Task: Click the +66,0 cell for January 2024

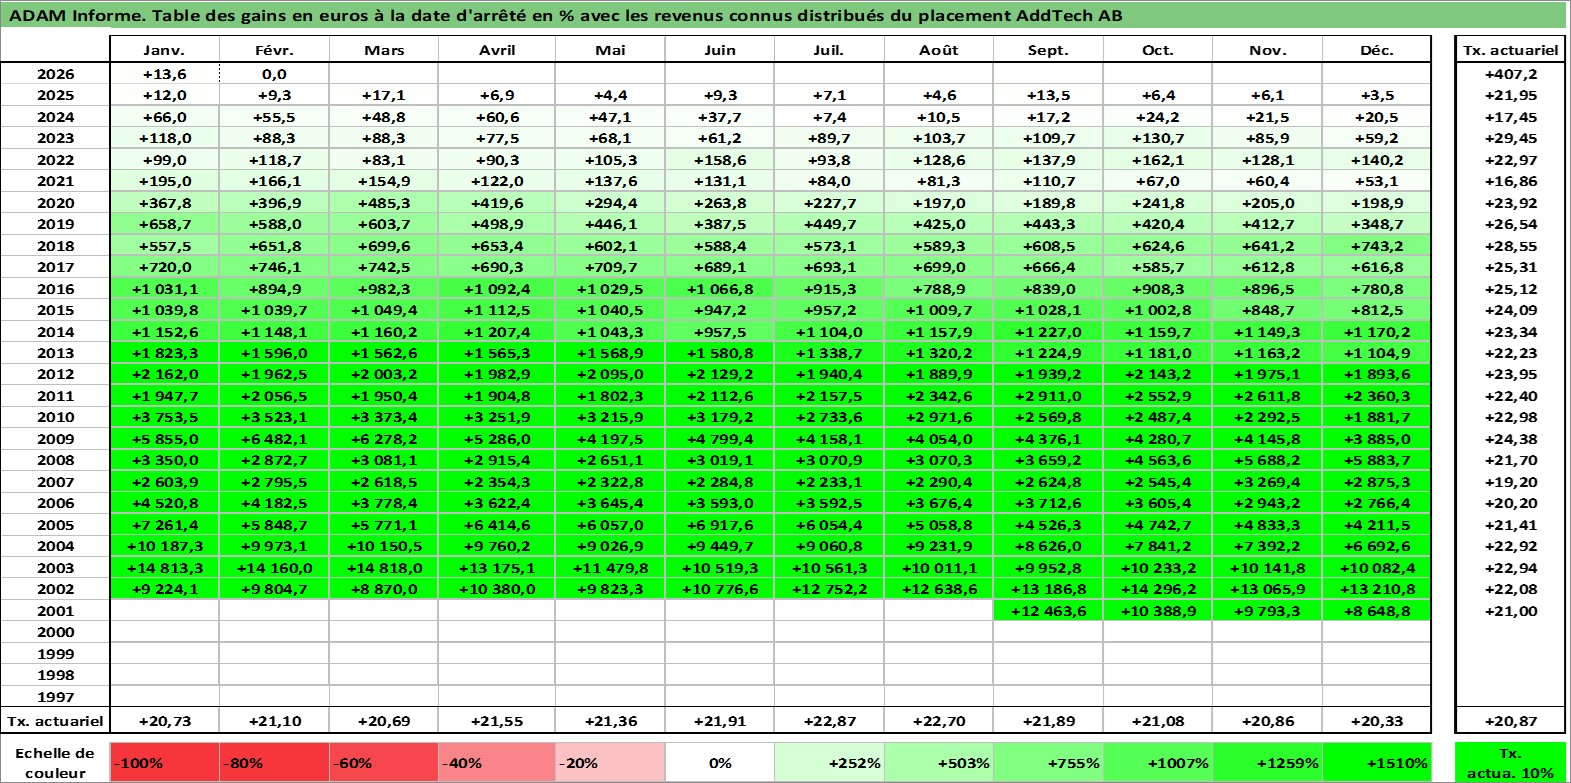Action: click(164, 117)
